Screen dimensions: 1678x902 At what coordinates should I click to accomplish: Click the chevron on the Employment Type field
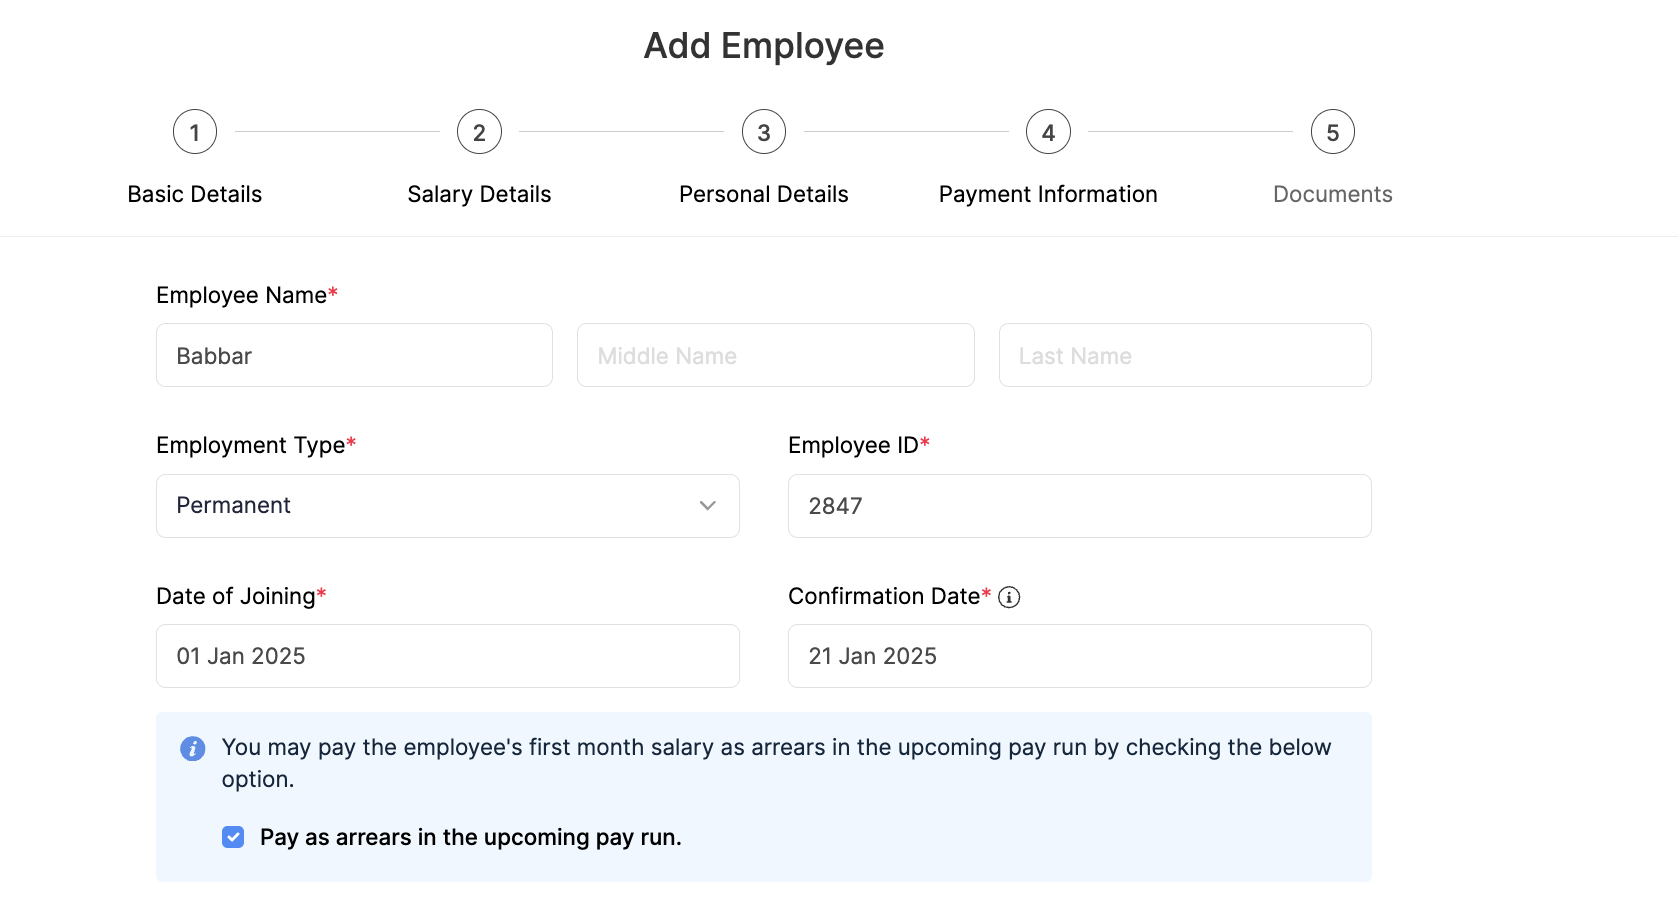[x=707, y=506]
